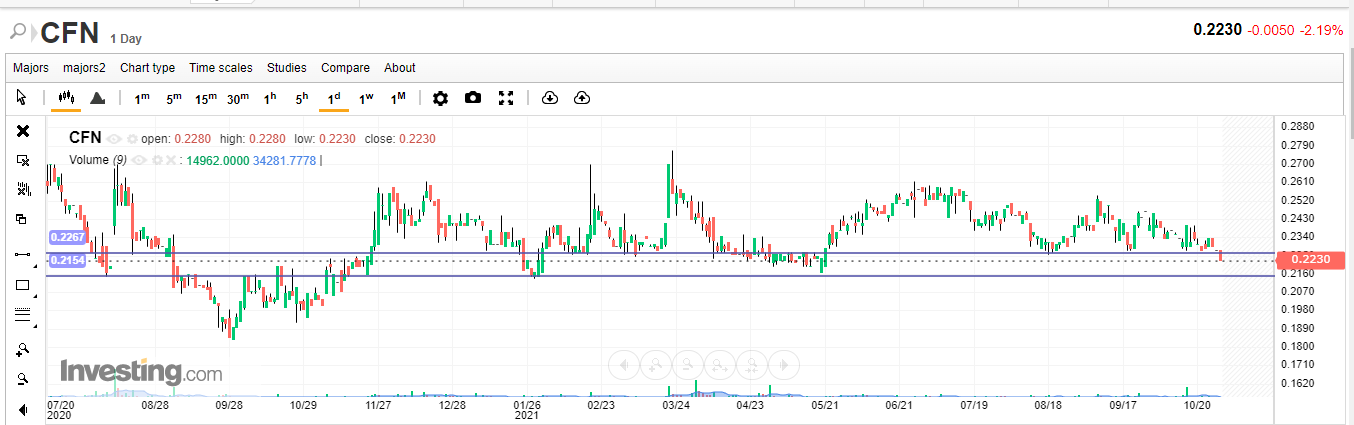Expand the line drawing tool options
The width and height of the screenshot is (1354, 425).
pos(35,266)
